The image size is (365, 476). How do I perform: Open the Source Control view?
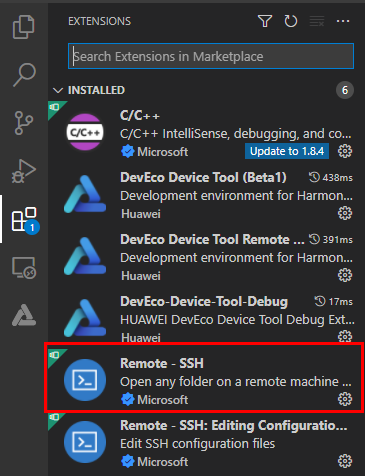click(x=24, y=123)
